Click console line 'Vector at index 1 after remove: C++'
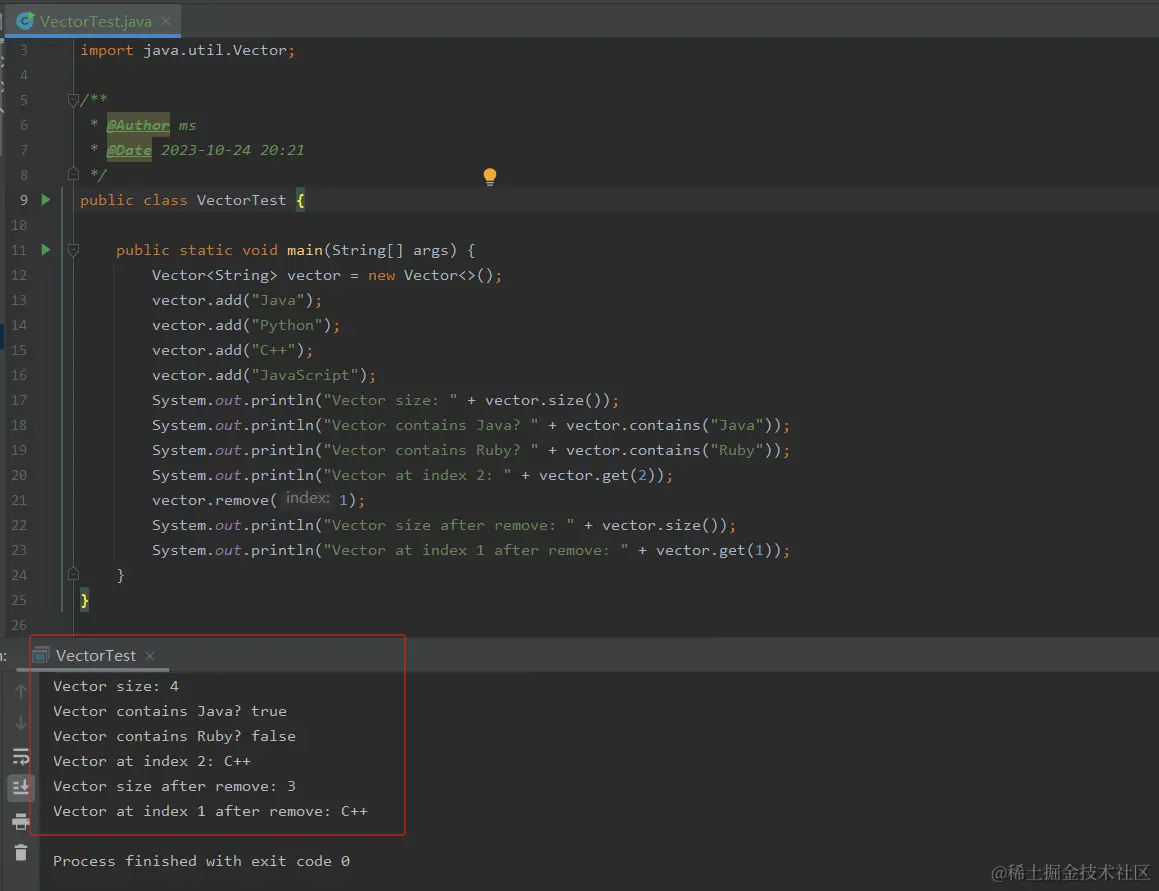Viewport: 1159px width, 891px height. [x=210, y=811]
